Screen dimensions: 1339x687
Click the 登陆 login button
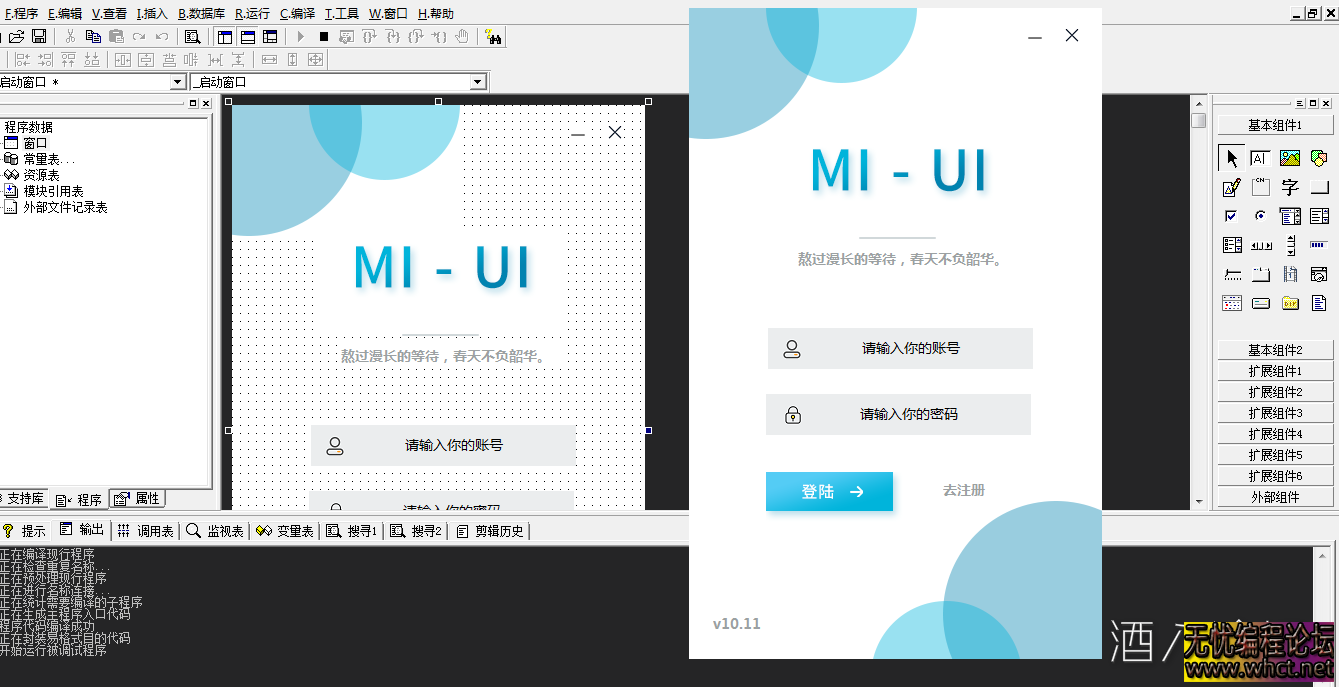pos(829,491)
